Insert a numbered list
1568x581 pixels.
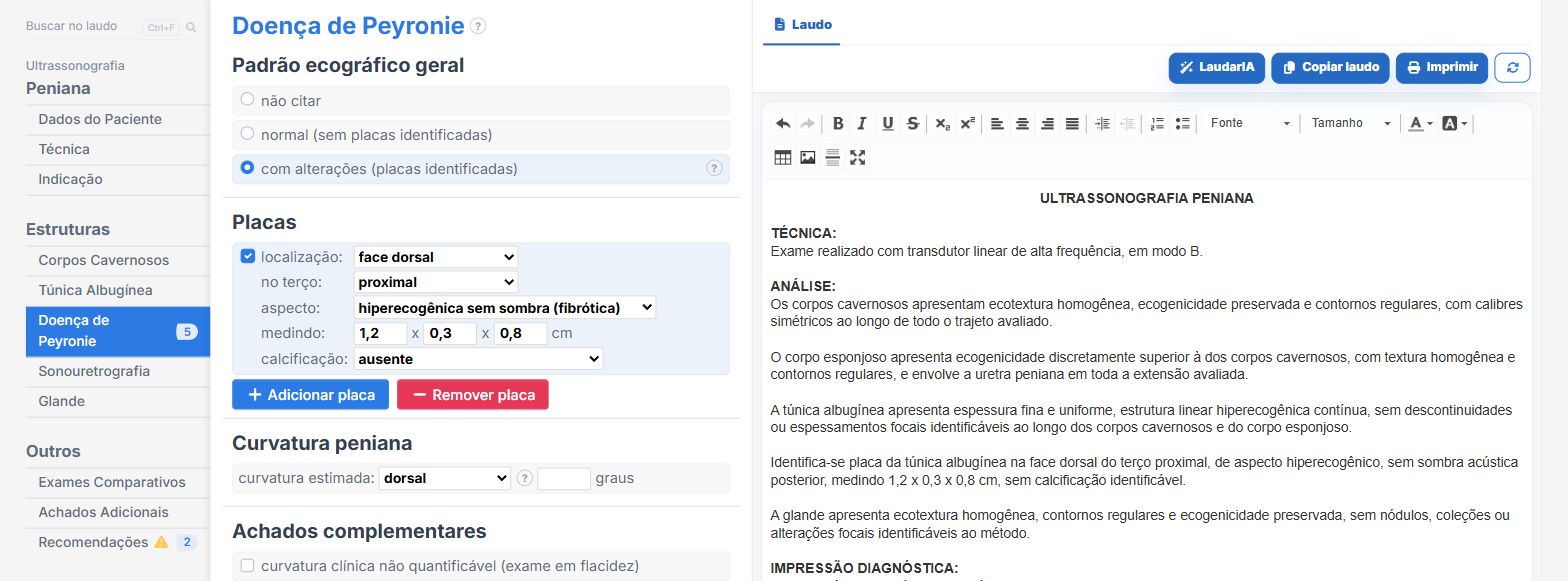[x=1157, y=124]
